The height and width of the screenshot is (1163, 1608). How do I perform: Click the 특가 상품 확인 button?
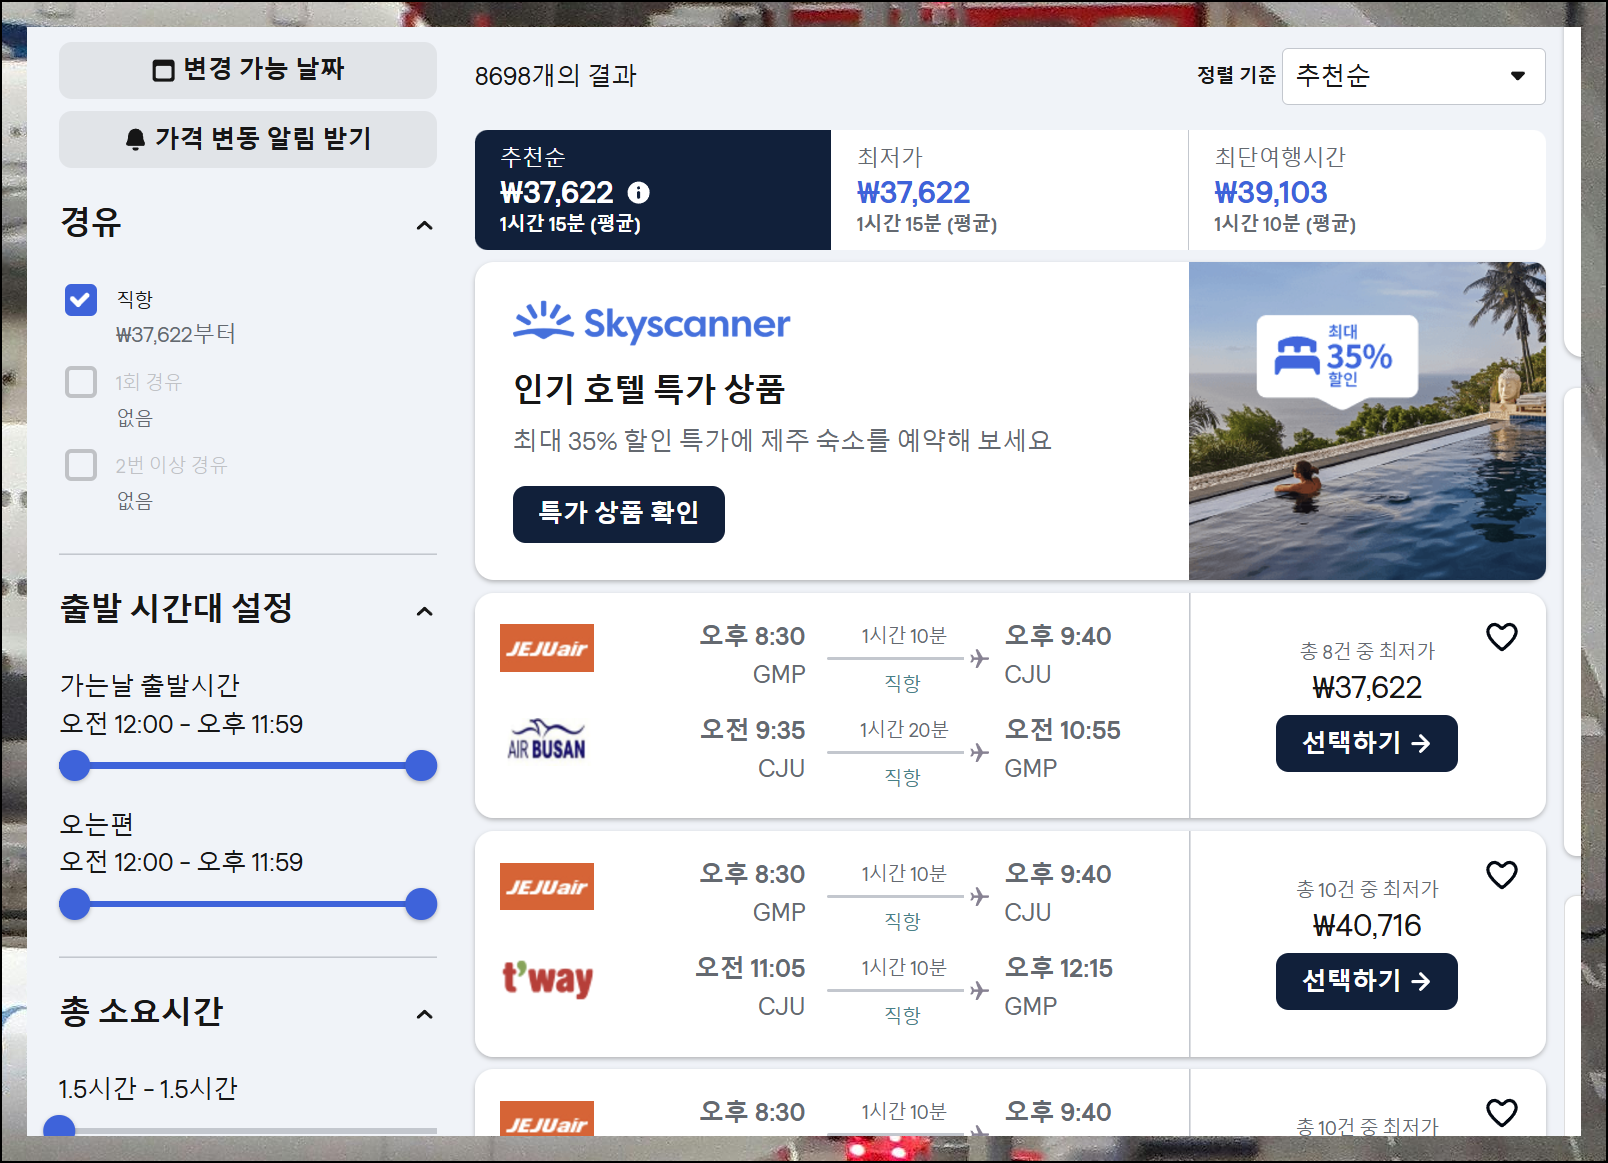tap(619, 514)
